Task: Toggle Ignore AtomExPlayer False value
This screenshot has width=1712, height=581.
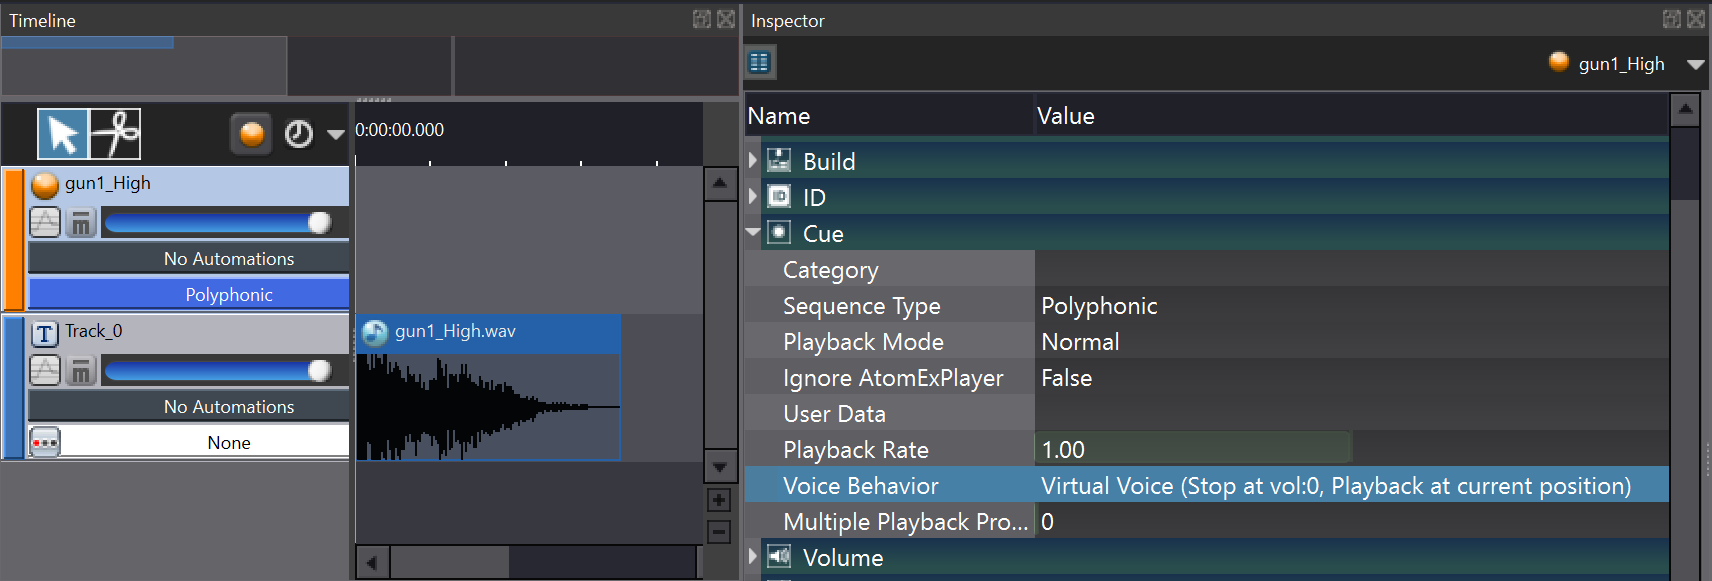Action: tap(1351, 377)
